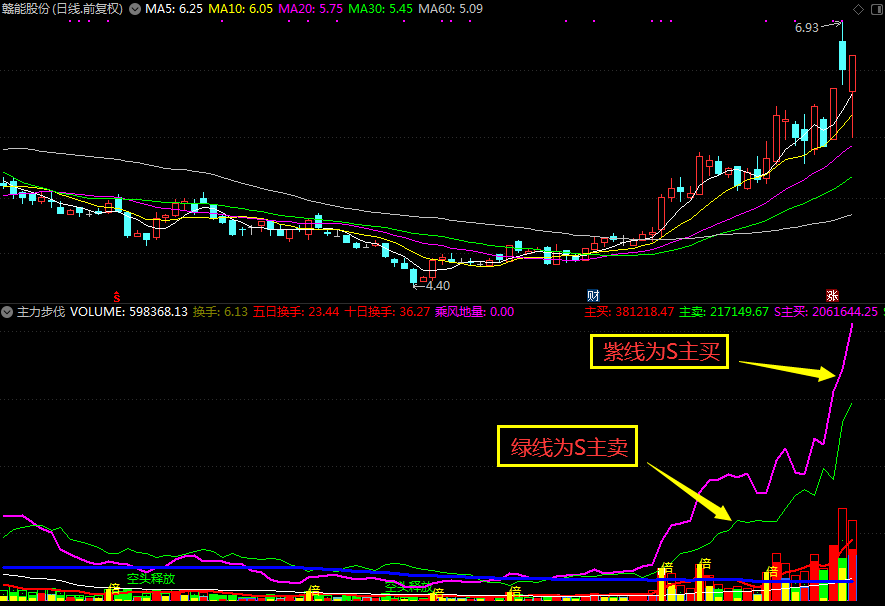Click the tall cyan candlestick at the 6.93 high
This screenshot has width=885, height=606.
click(x=843, y=55)
